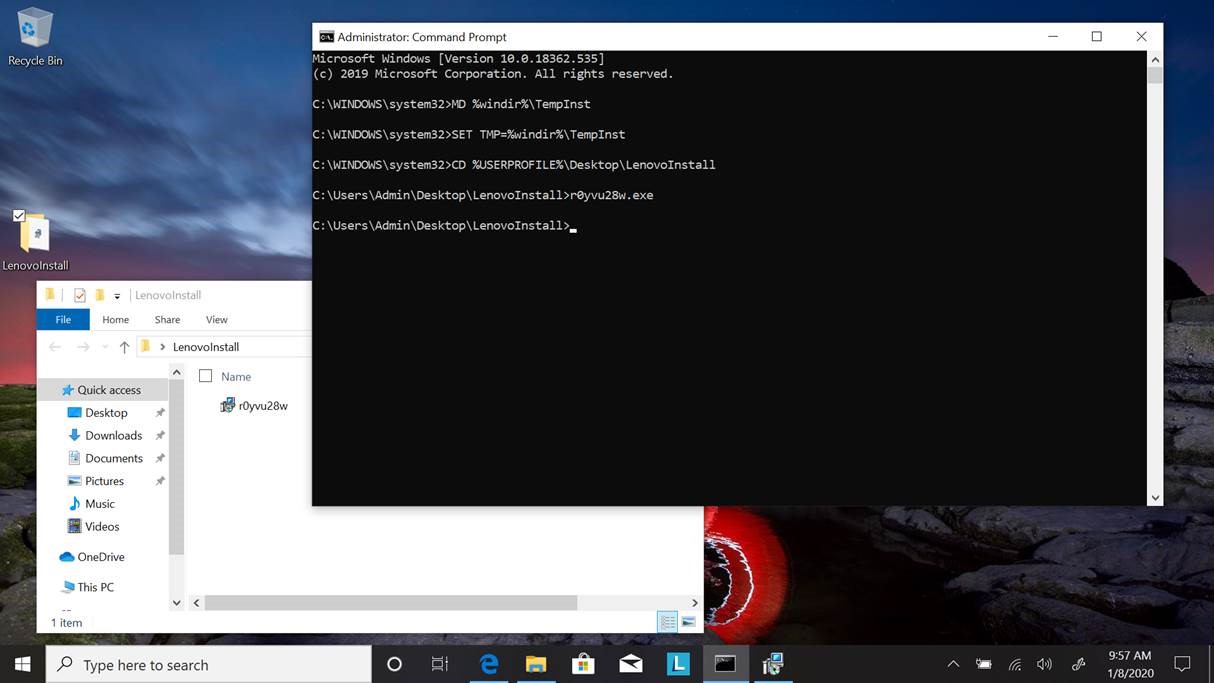Click navigation pane scroll down arrow

(x=177, y=603)
